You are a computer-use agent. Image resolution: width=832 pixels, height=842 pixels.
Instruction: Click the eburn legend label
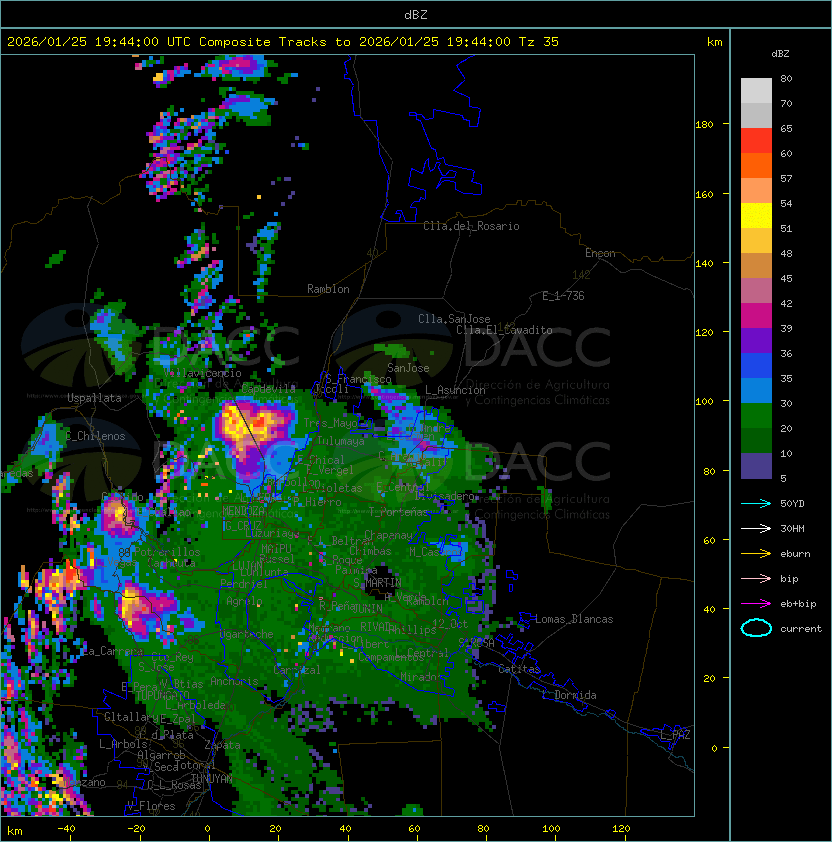click(x=795, y=554)
